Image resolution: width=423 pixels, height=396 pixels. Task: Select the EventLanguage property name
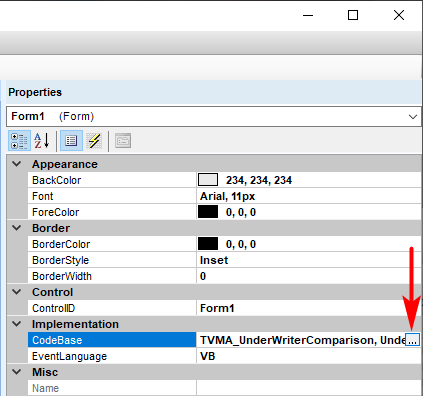pos(69,356)
